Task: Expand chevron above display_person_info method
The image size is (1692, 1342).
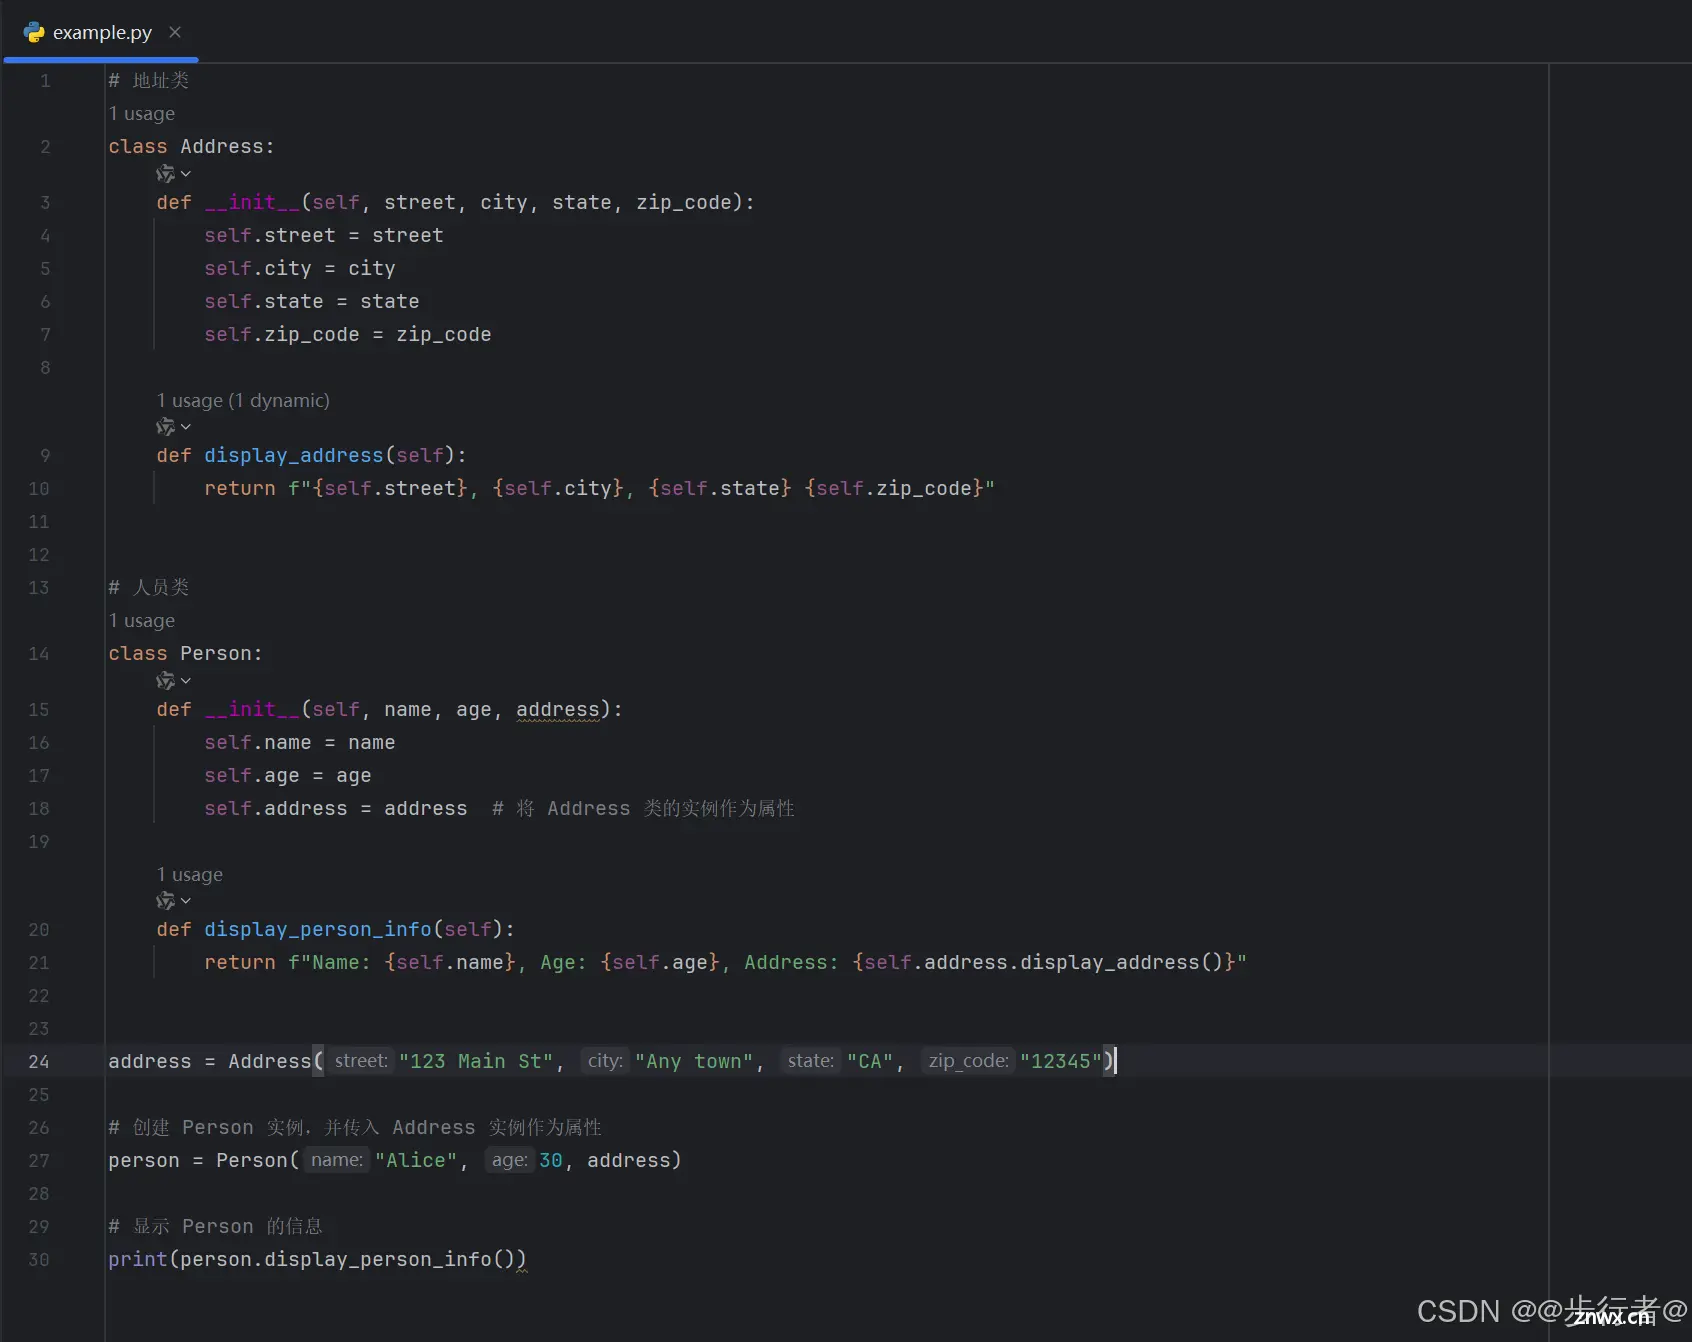Action: pos(186,901)
